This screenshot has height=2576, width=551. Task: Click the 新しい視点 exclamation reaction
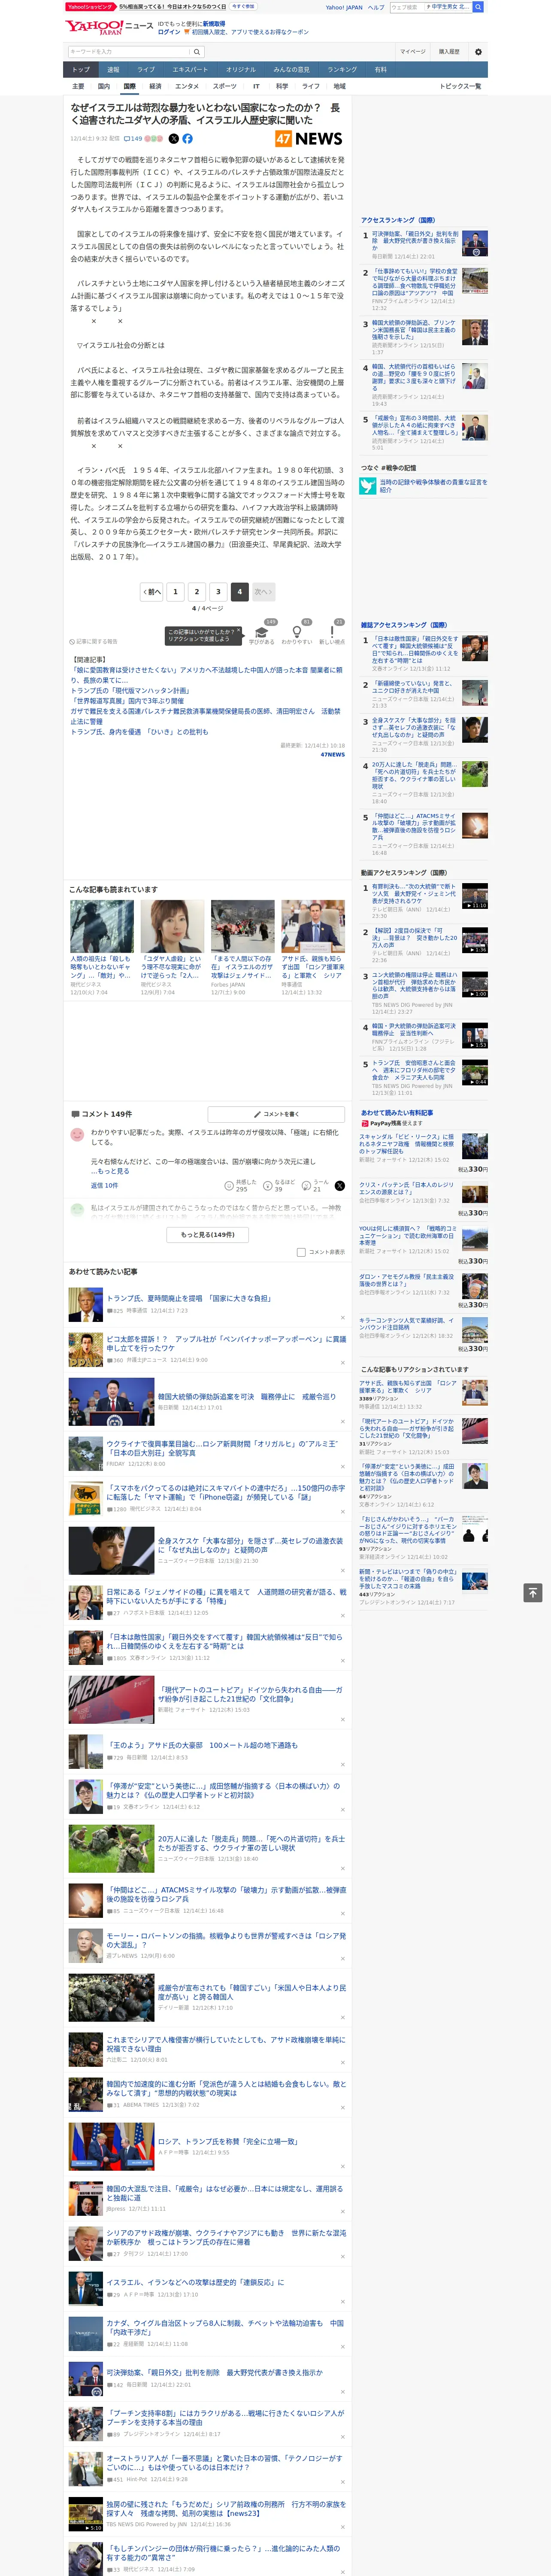[332, 632]
